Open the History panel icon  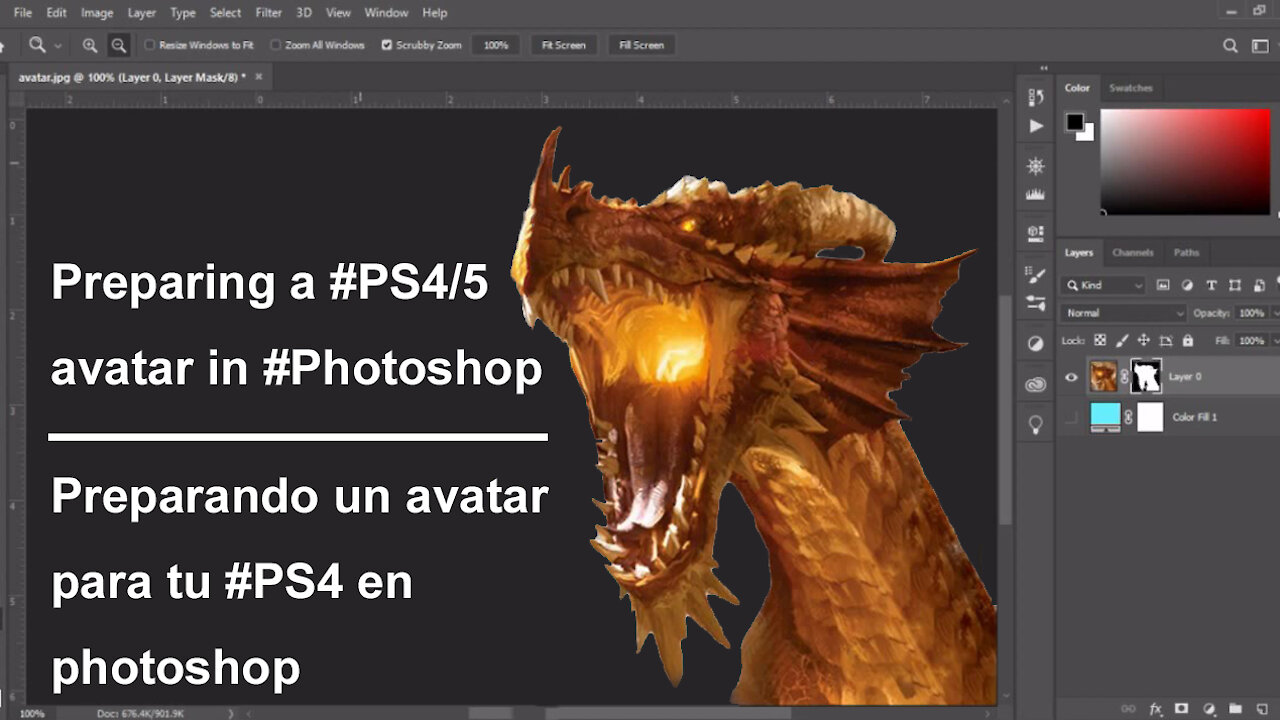[x=1035, y=96]
